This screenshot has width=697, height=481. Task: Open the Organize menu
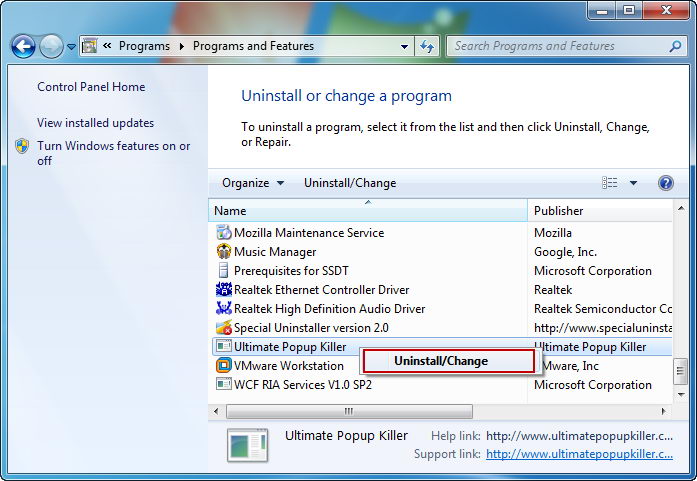pyautogui.click(x=252, y=183)
